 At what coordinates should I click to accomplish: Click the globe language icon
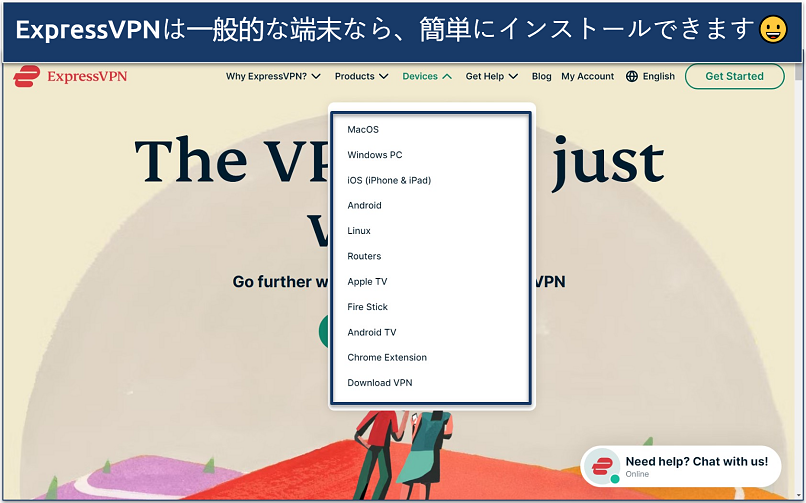pyautogui.click(x=631, y=76)
